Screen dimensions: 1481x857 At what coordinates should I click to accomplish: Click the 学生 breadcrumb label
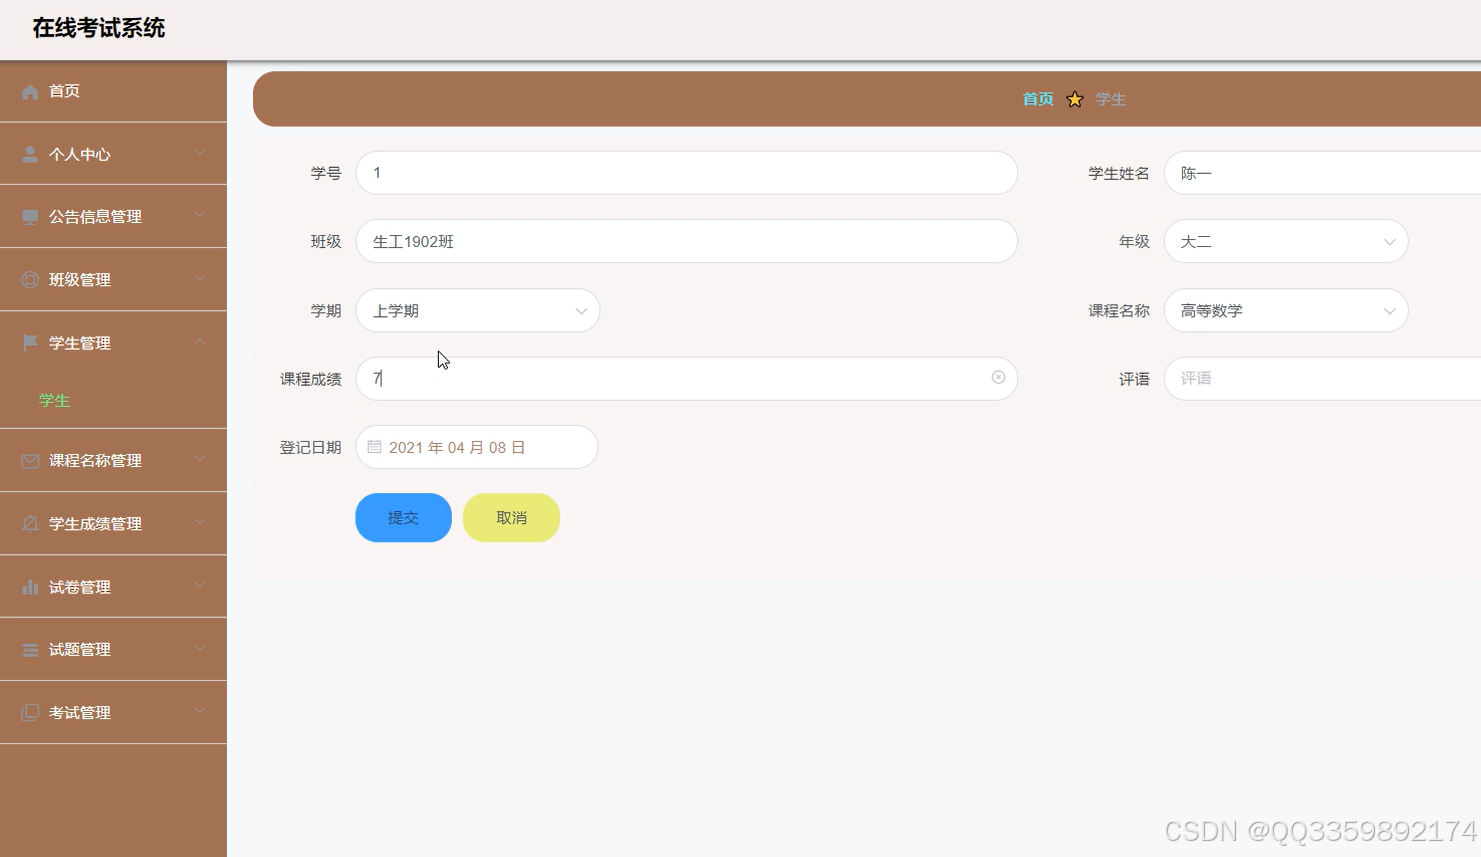coord(1111,99)
